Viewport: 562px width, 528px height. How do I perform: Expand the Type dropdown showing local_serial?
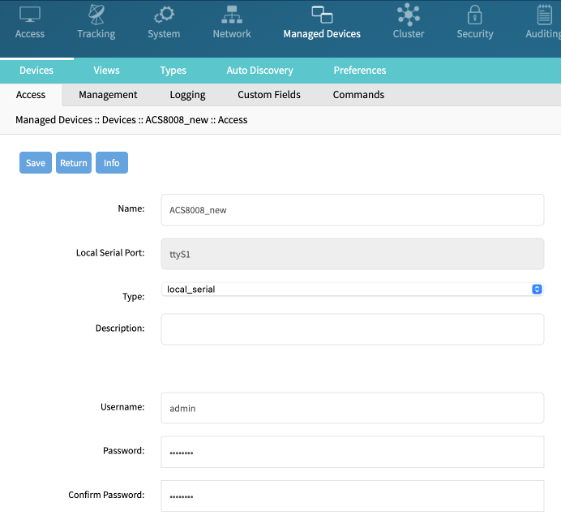pos(352,289)
